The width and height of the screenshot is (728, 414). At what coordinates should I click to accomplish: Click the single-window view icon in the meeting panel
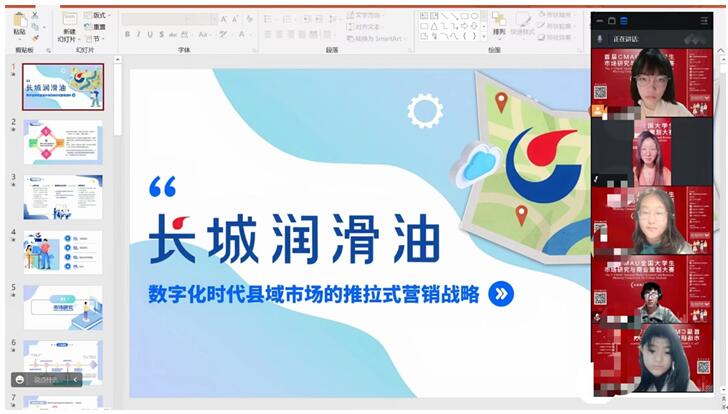612,21
